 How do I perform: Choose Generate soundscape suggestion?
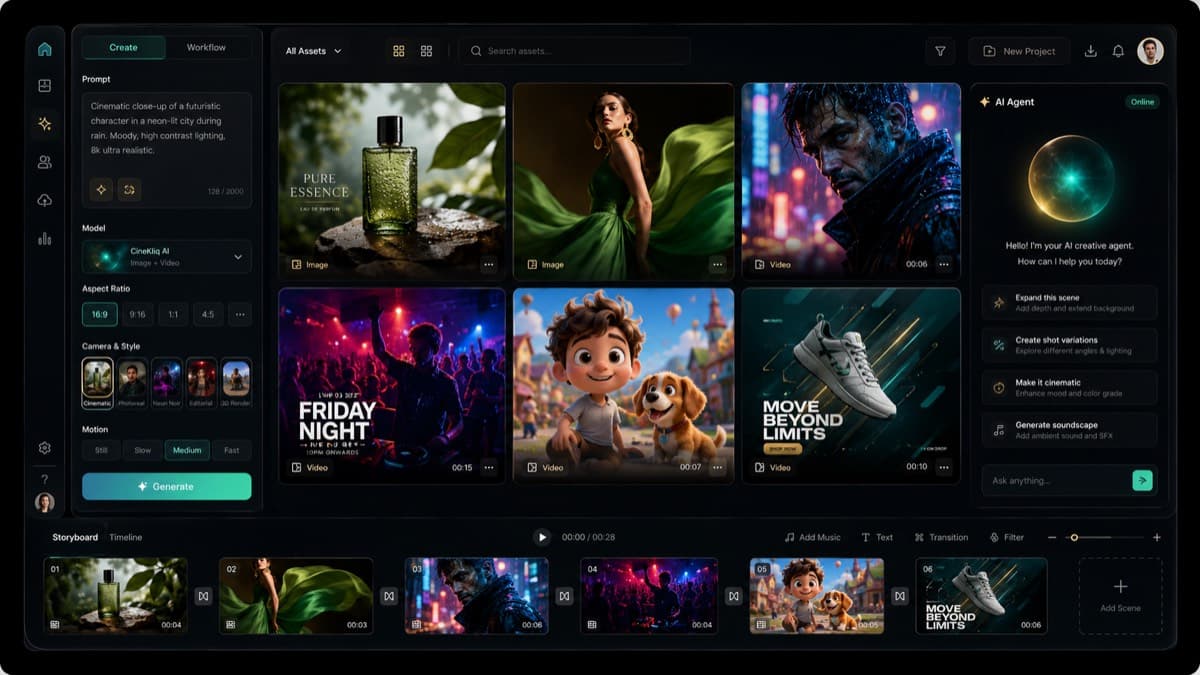click(1069, 430)
